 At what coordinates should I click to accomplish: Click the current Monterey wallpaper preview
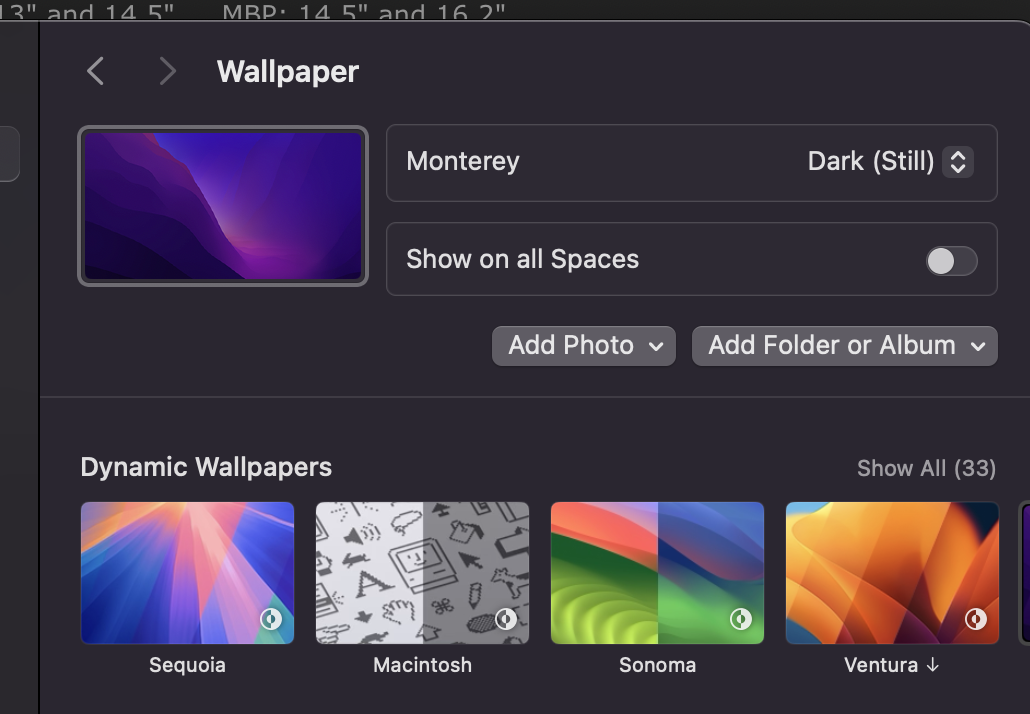223,206
